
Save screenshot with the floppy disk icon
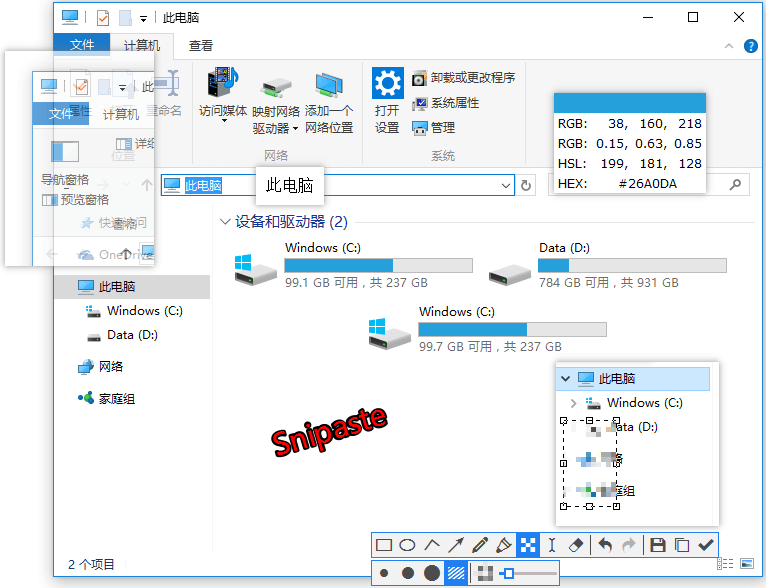(x=658, y=545)
